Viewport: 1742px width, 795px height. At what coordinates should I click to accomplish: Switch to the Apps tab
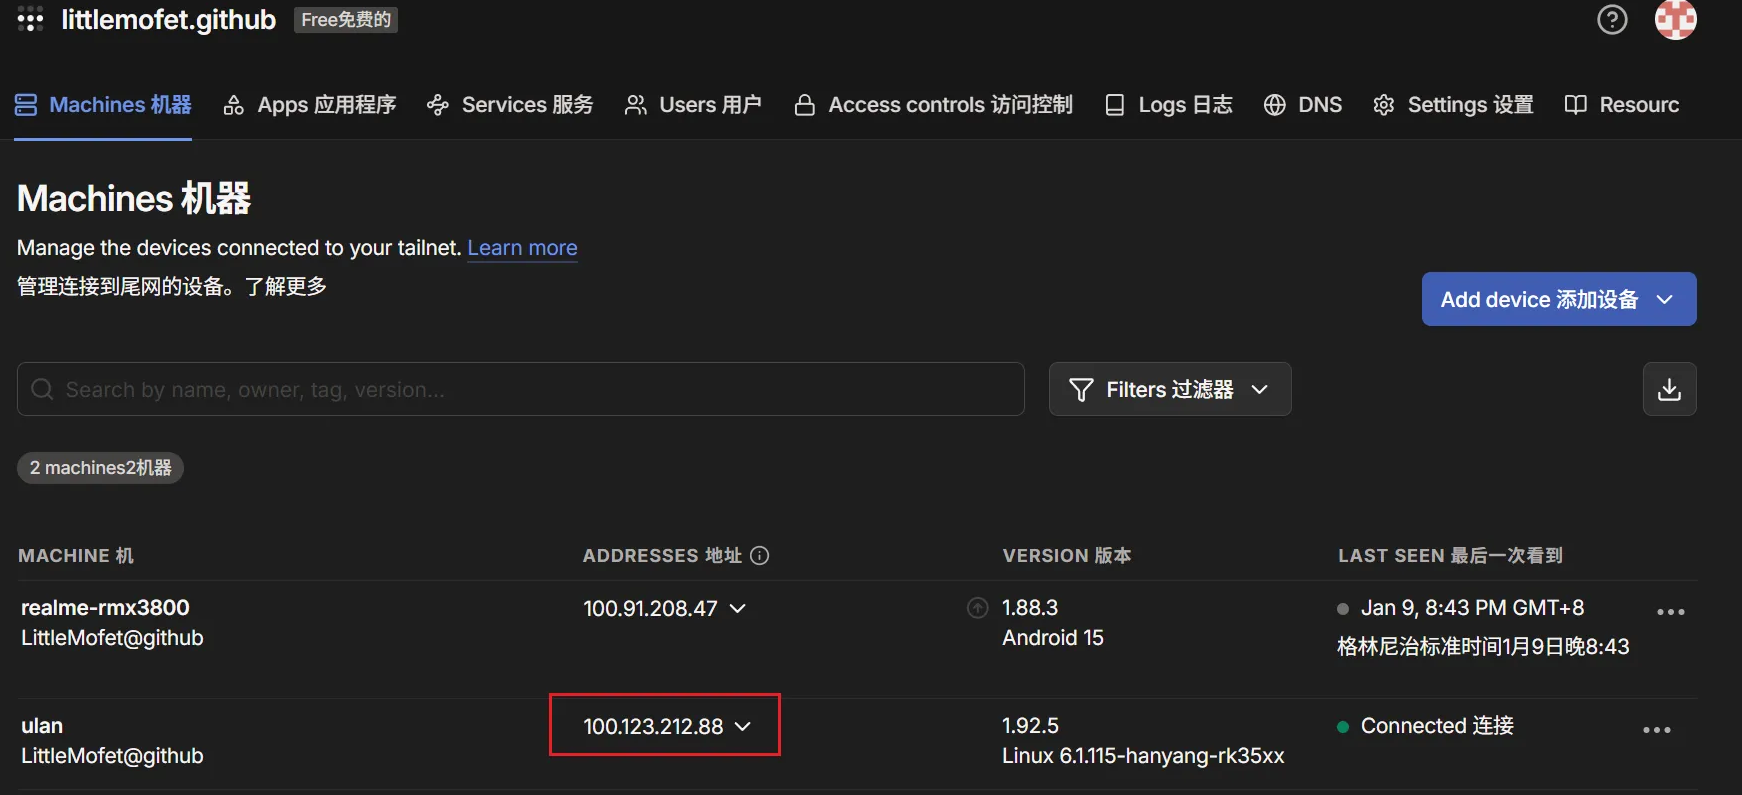coord(310,105)
